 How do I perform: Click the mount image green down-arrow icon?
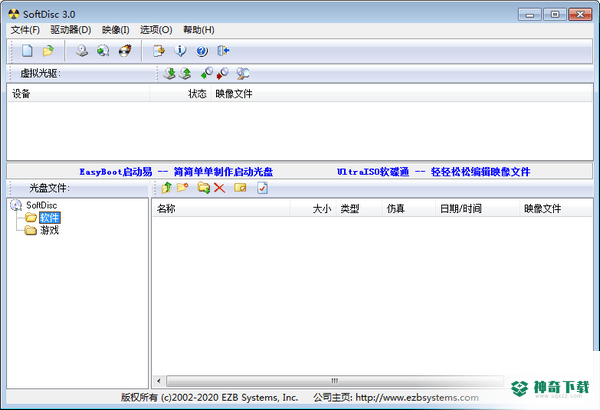click(170, 73)
